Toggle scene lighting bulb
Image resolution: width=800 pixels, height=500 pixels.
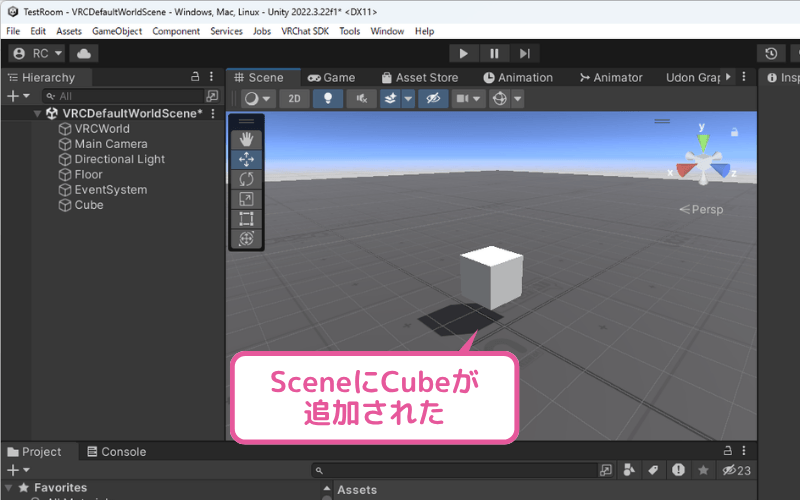point(328,99)
